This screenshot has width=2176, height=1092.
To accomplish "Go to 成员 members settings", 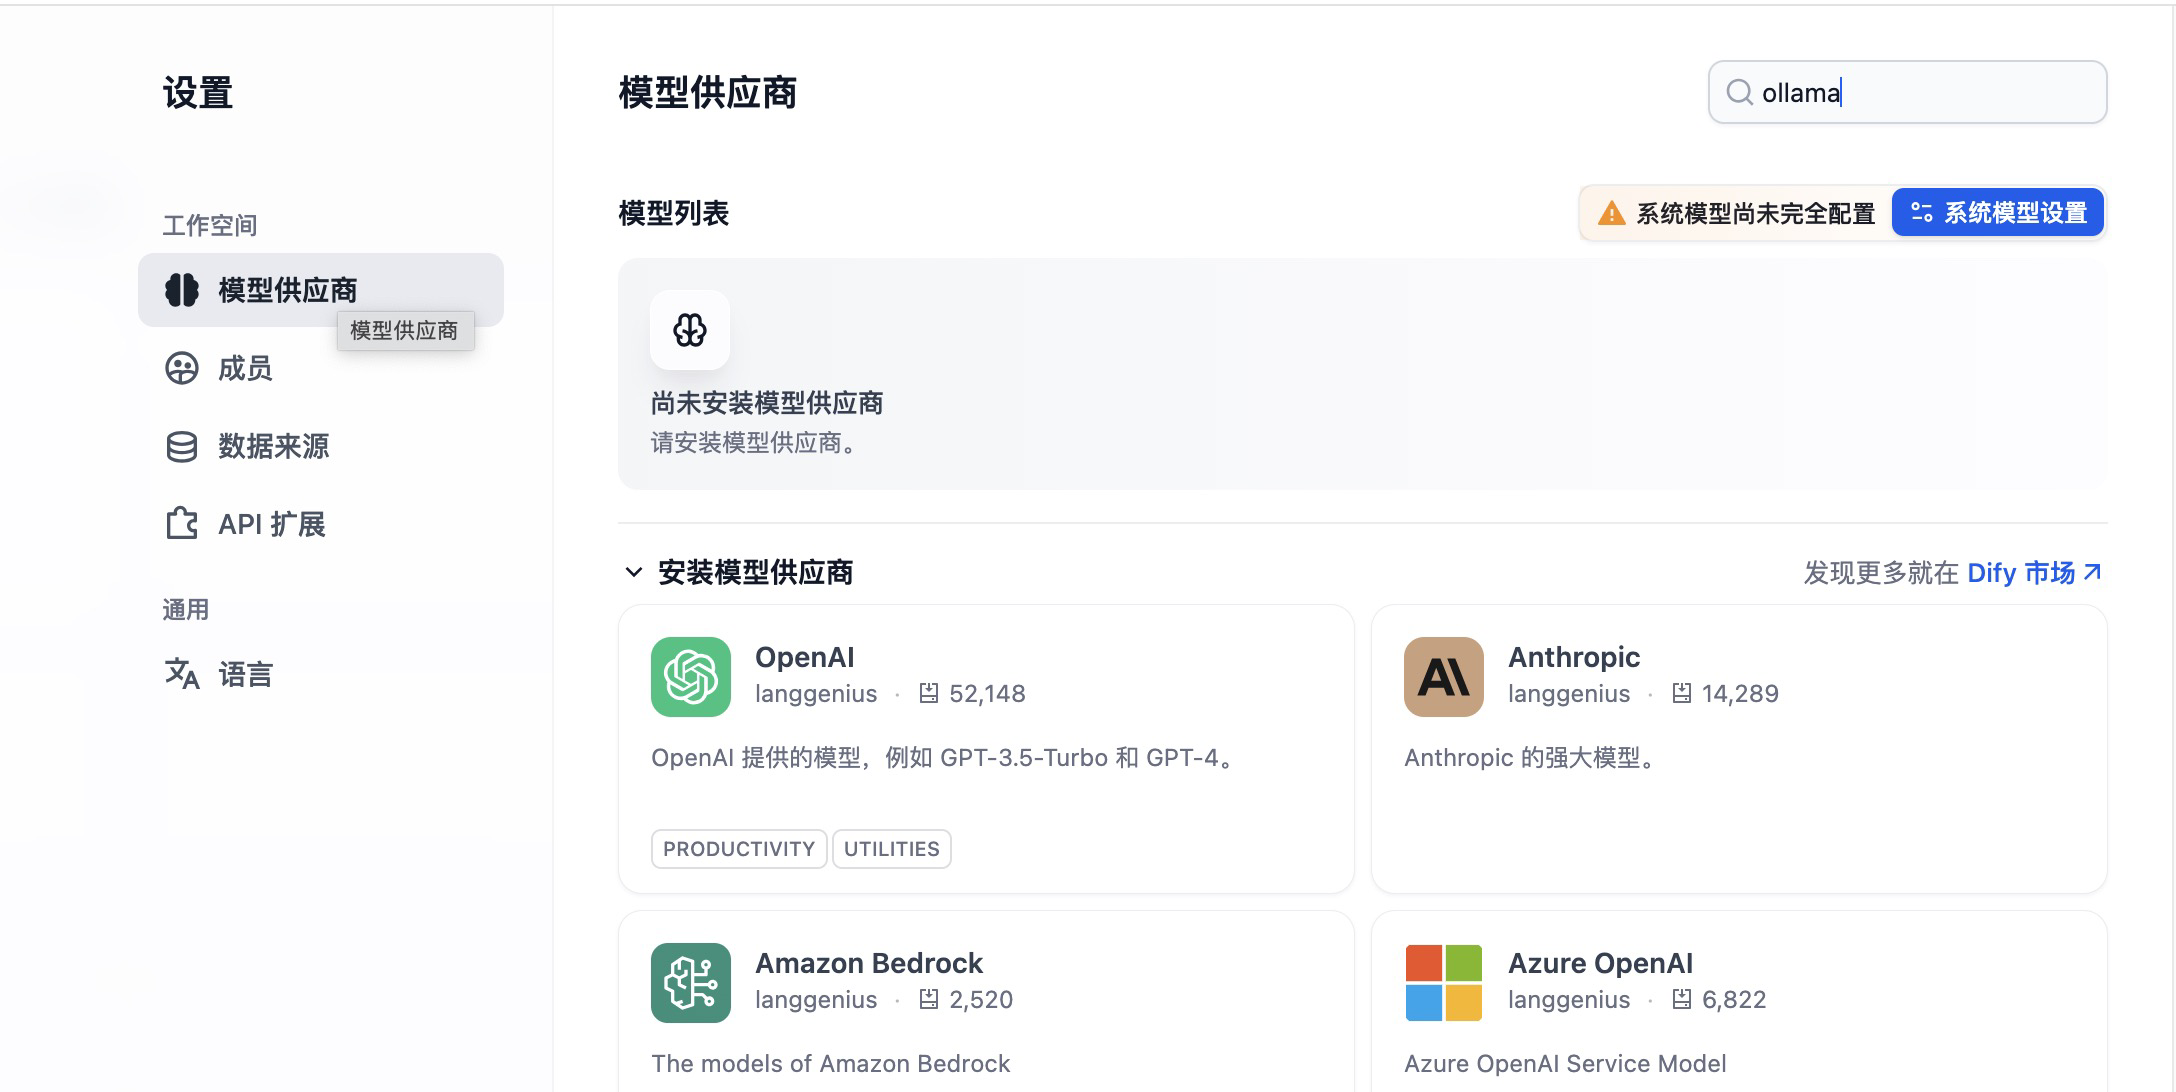I will pyautogui.click(x=245, y=368).
